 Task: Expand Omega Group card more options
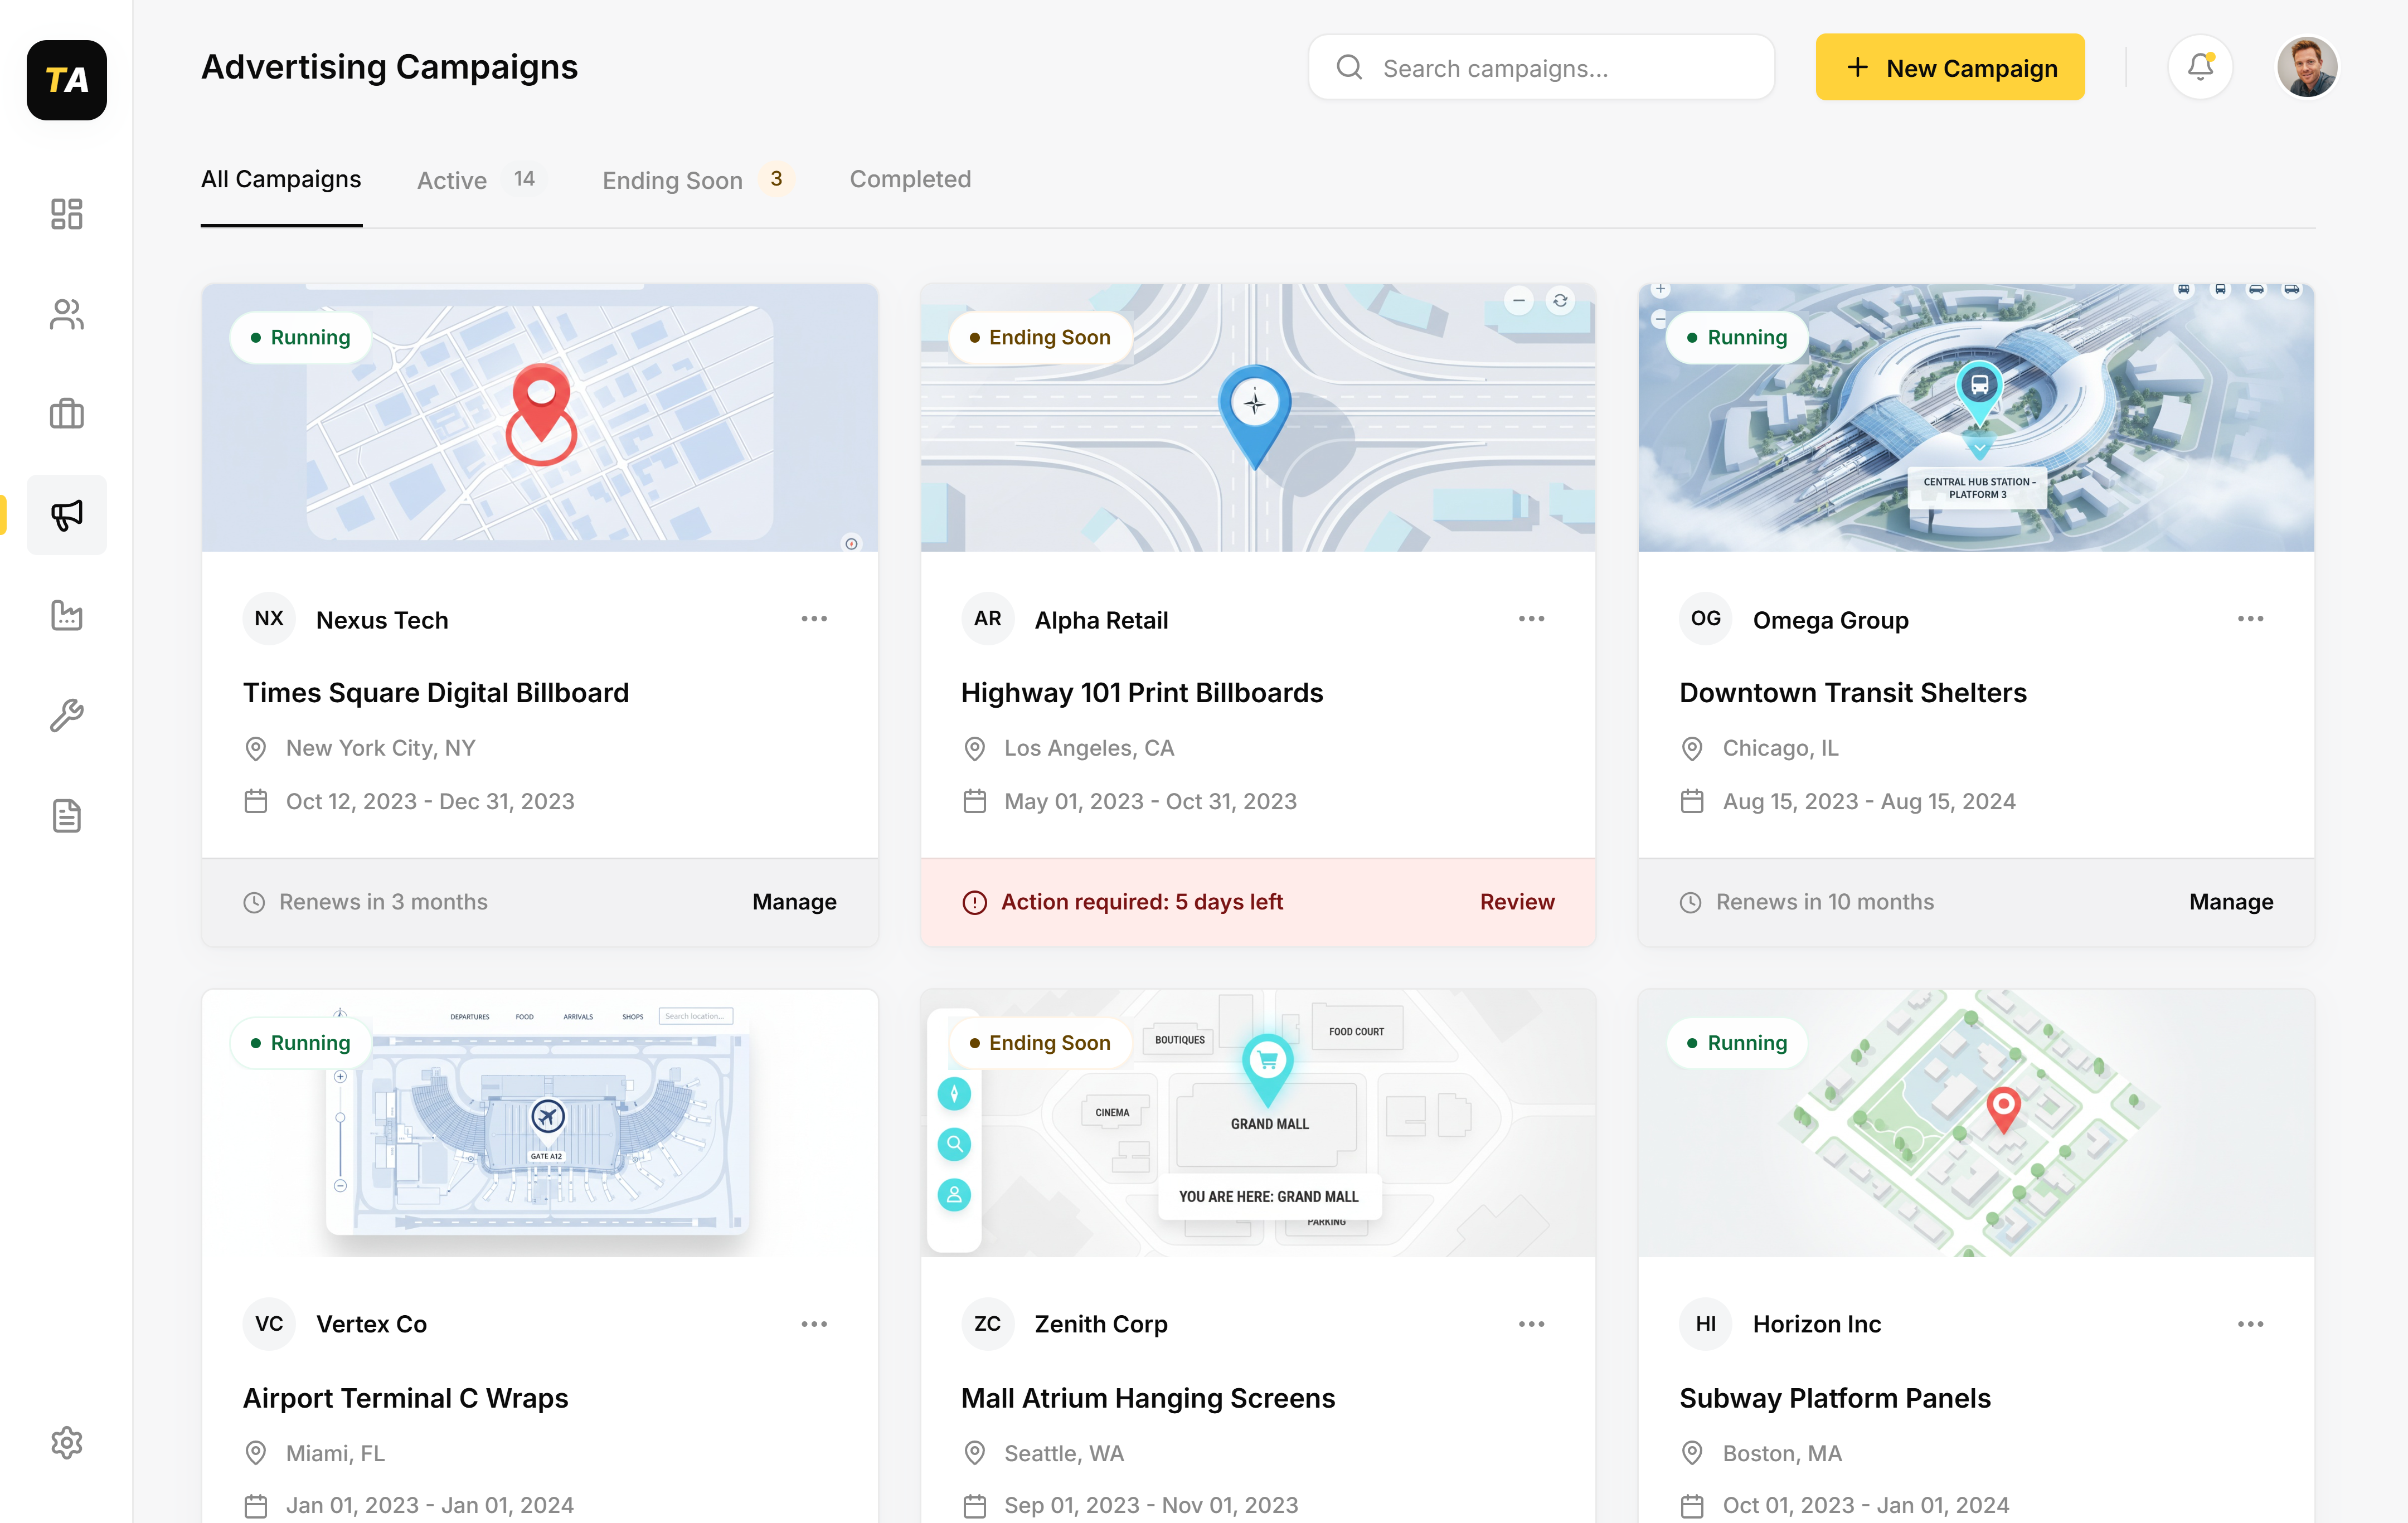(2250, 619)
